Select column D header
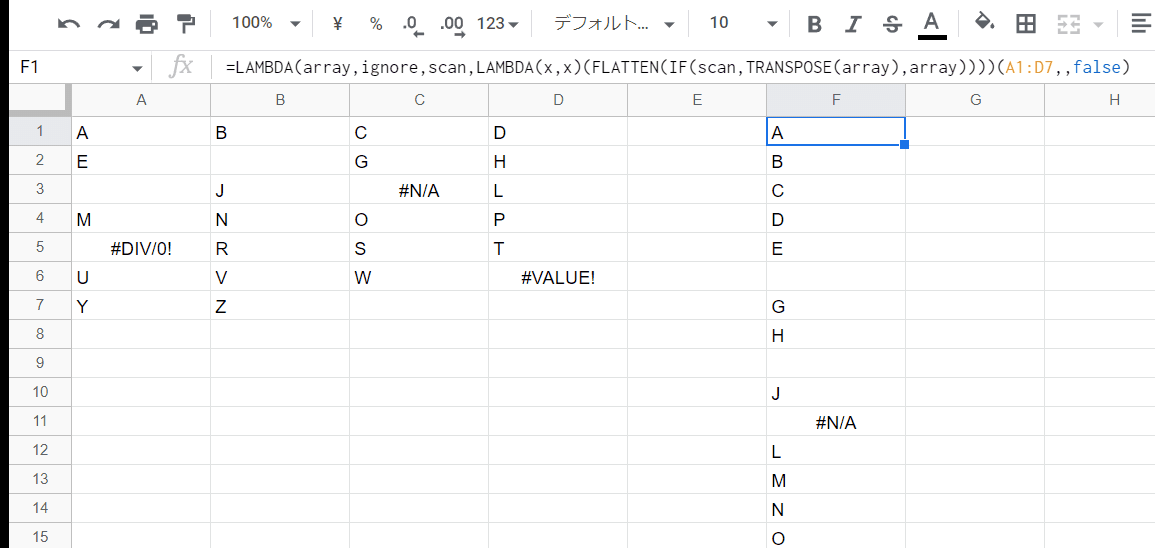The width and height of the screenshot is (1155, 548). [558, 100]
